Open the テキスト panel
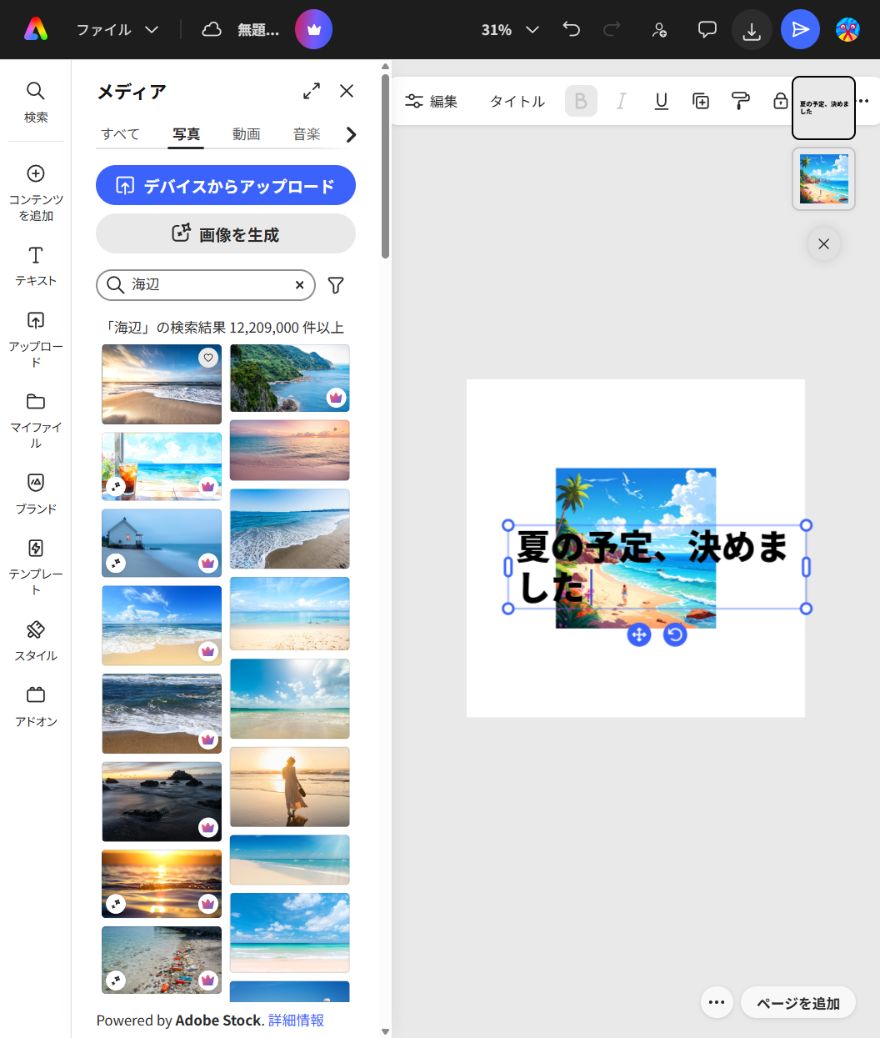This screenshot has width=880, height=1038. coord(36,266)
